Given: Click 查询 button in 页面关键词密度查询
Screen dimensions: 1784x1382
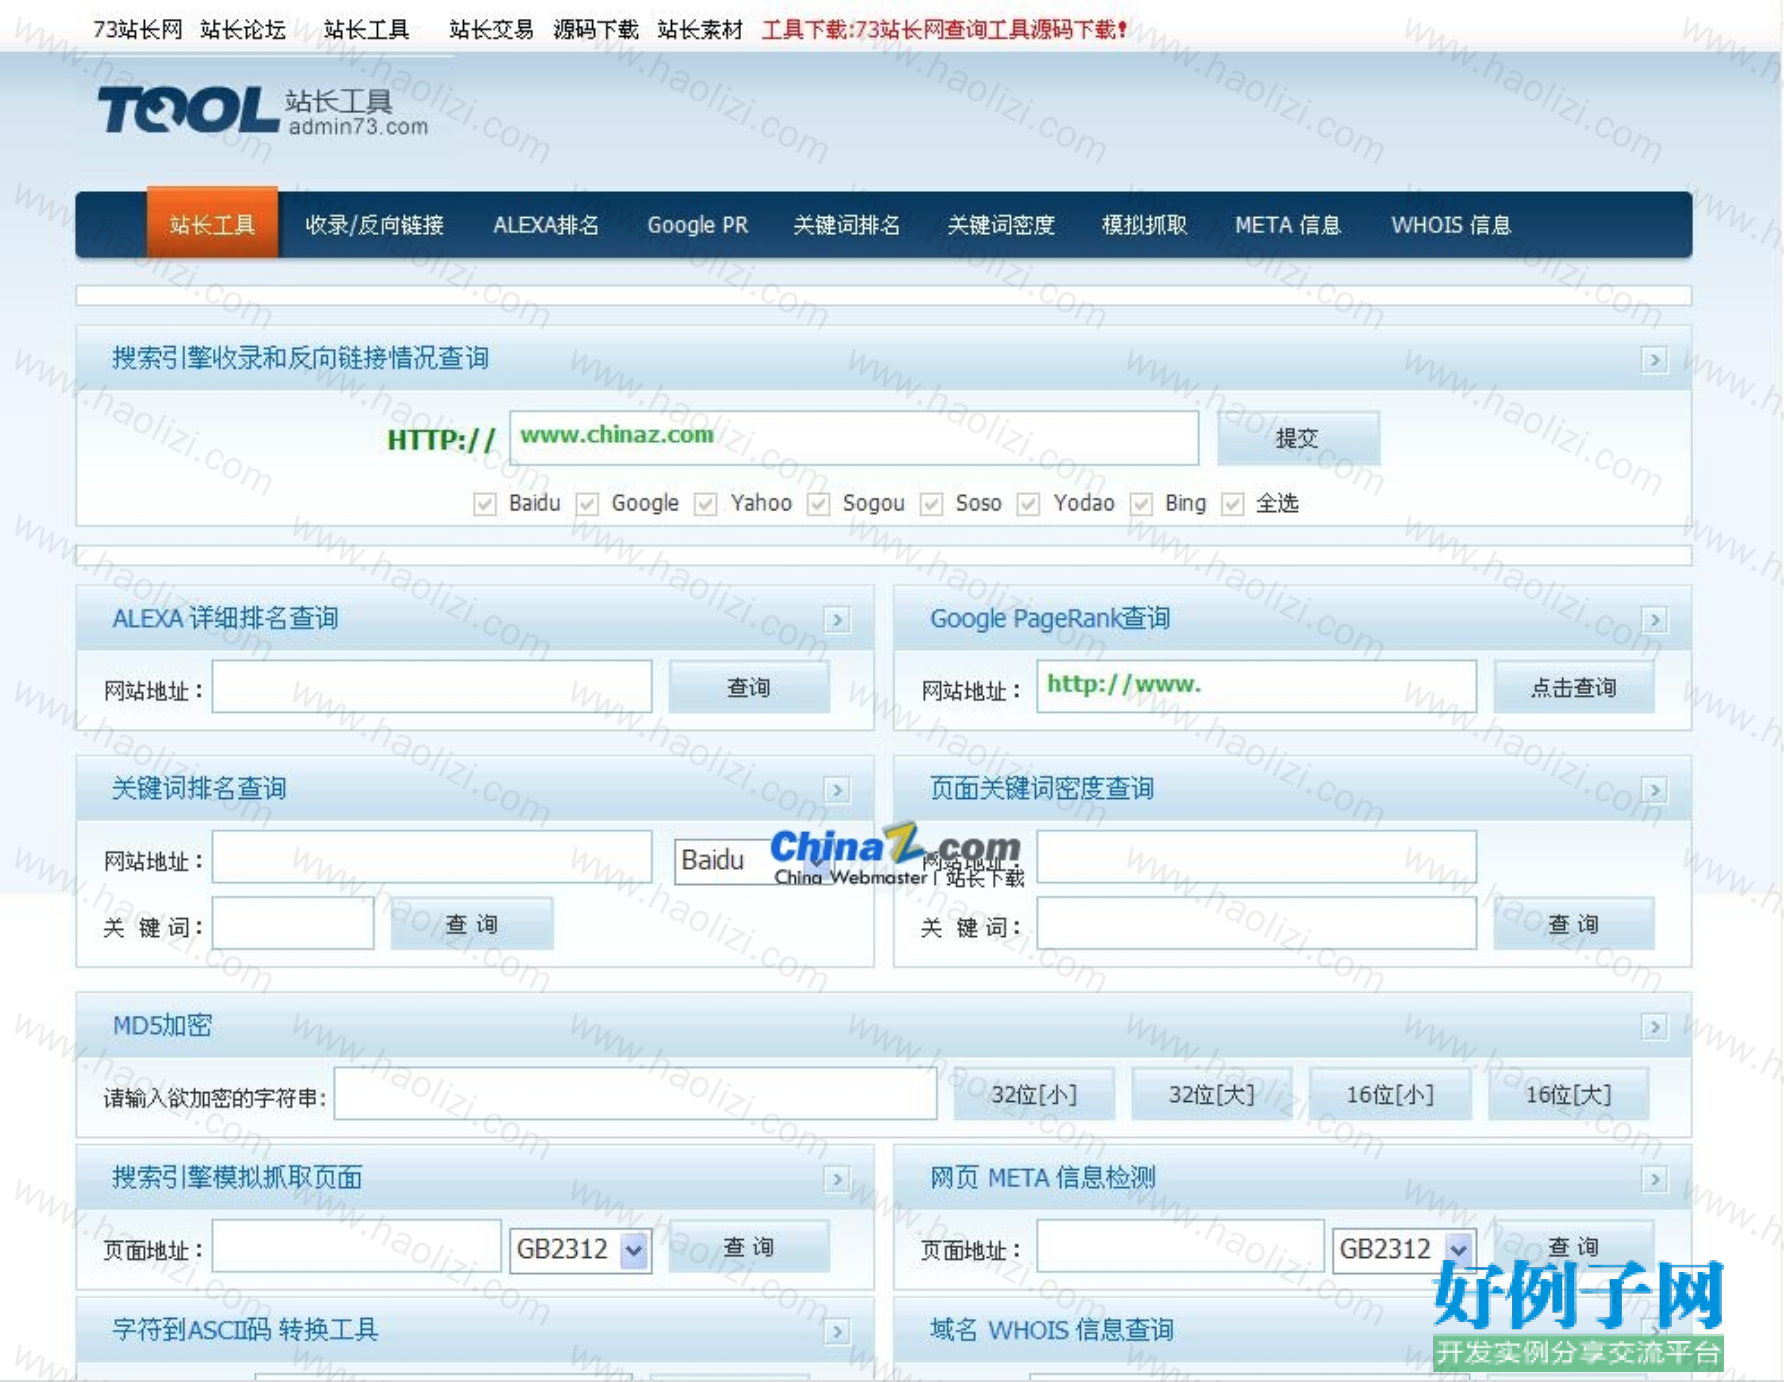Looking at the screenshot, I should click(x=1574, y=923).
